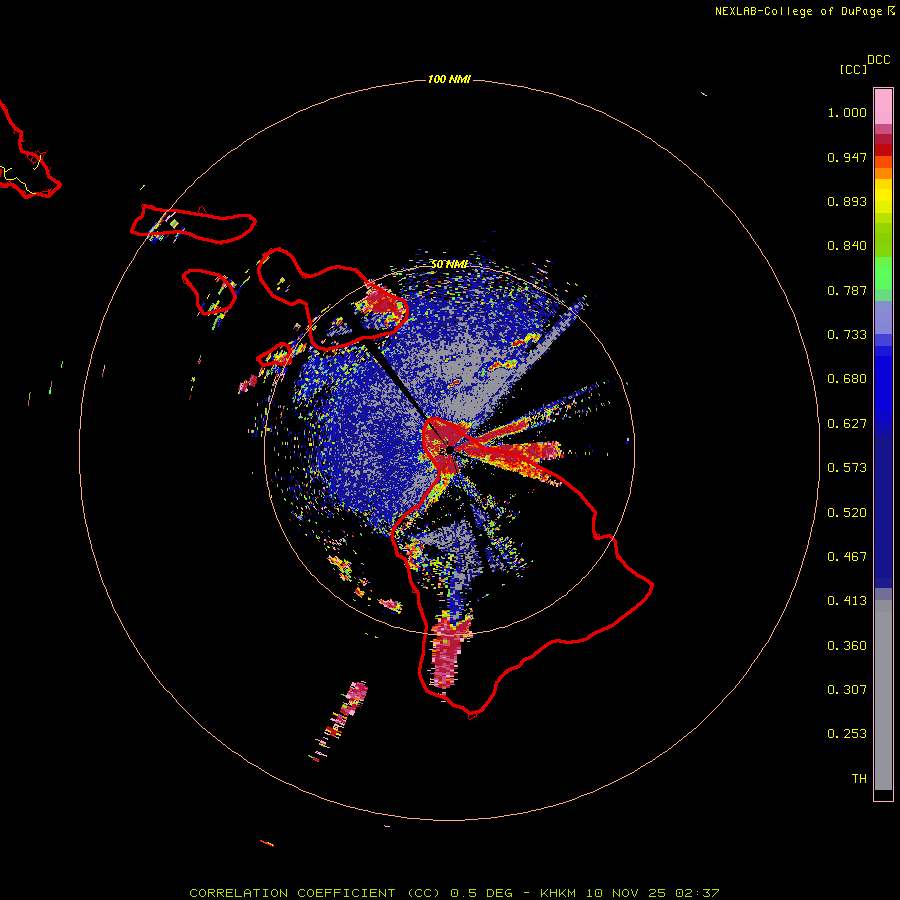Image resolution: width=900 pixels, height=900 pixels.
Task: Click the NEXLAB-College of DuPage header text
Action: [798, 11]
